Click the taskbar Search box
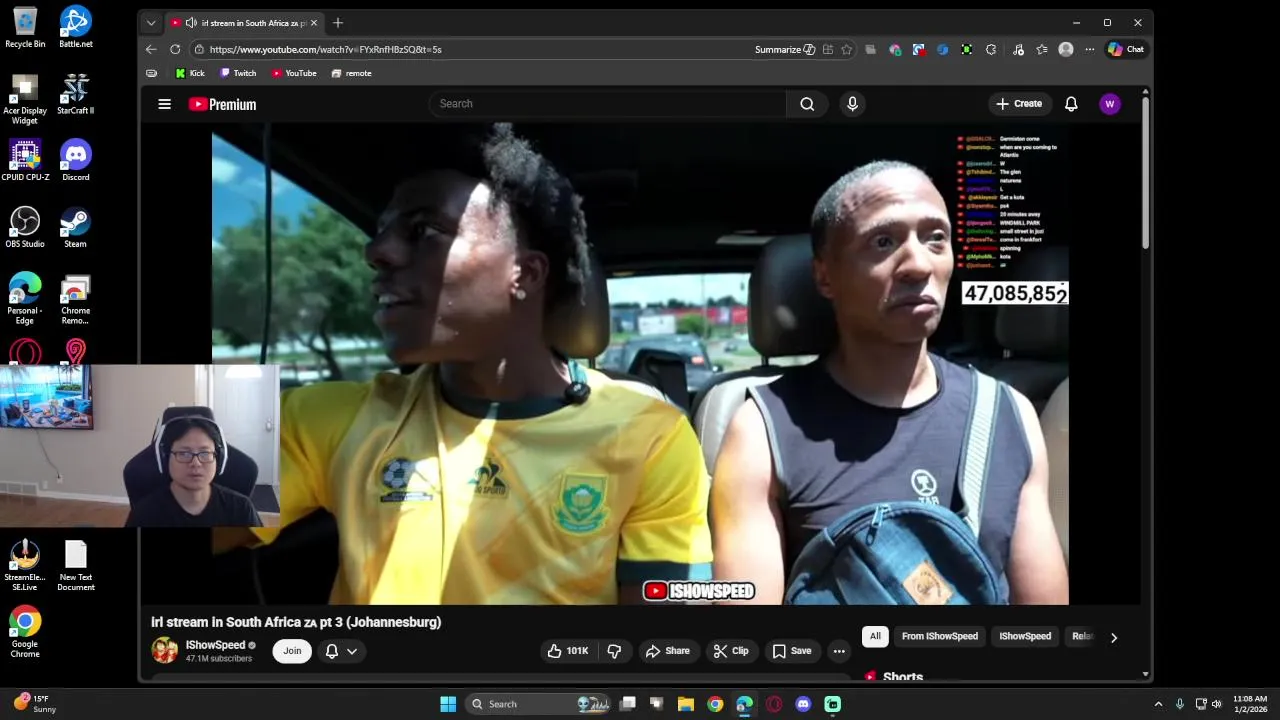 click(x=538, y=704)
